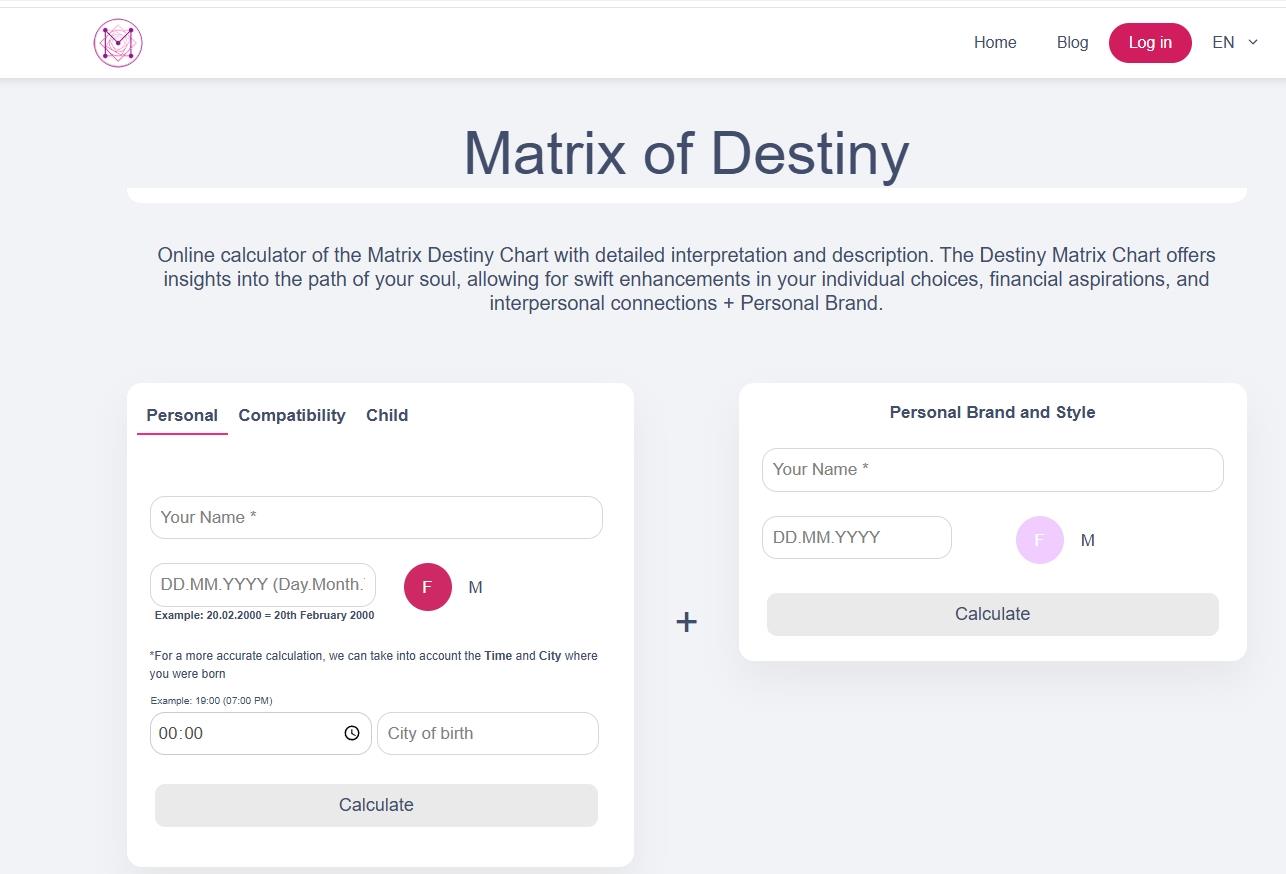The image size is (1286, 874).
Task: Navigate to Home from the top menu
Action: pyautogui.click(x=994, y=42)
